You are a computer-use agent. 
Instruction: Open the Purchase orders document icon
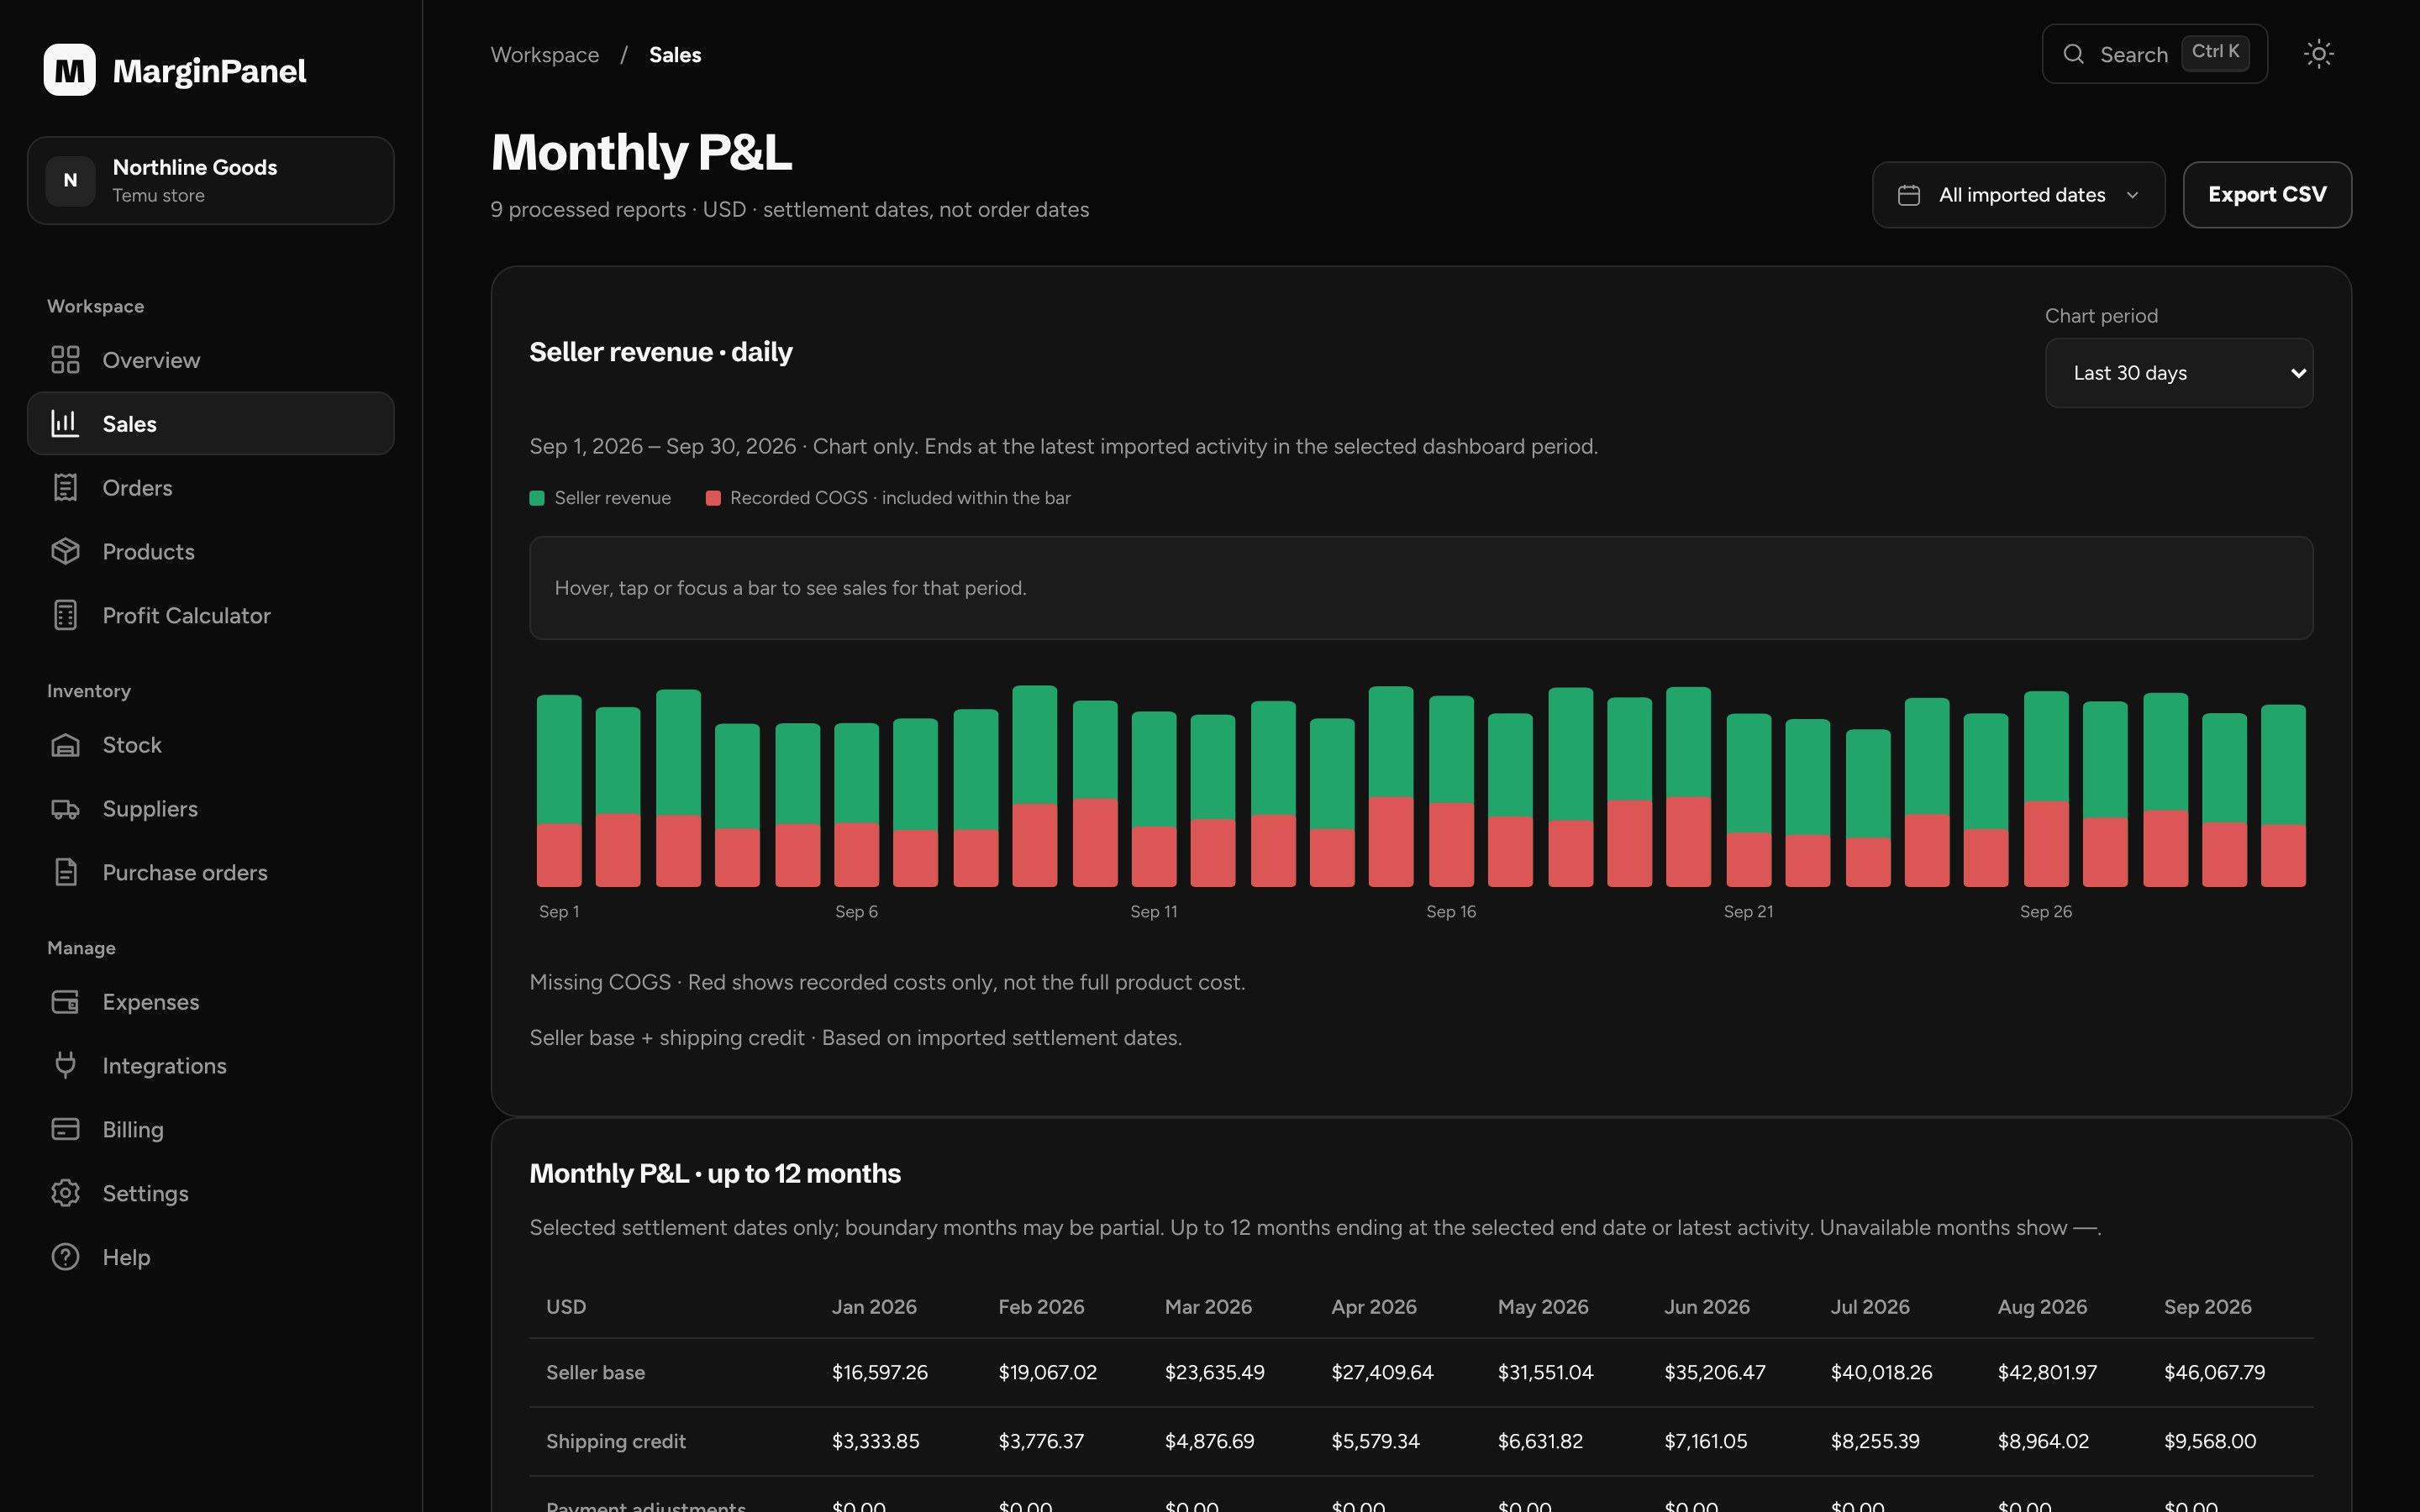[65, 873]
